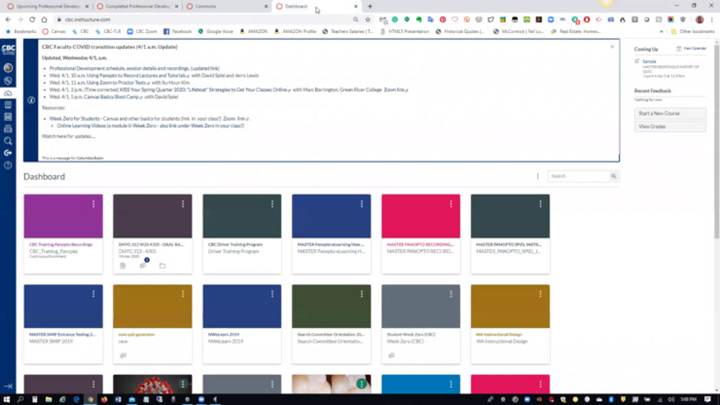
Task: Click the pink MASTER PANOPTO RECORDING tile
Action: [x=421, y=216]
